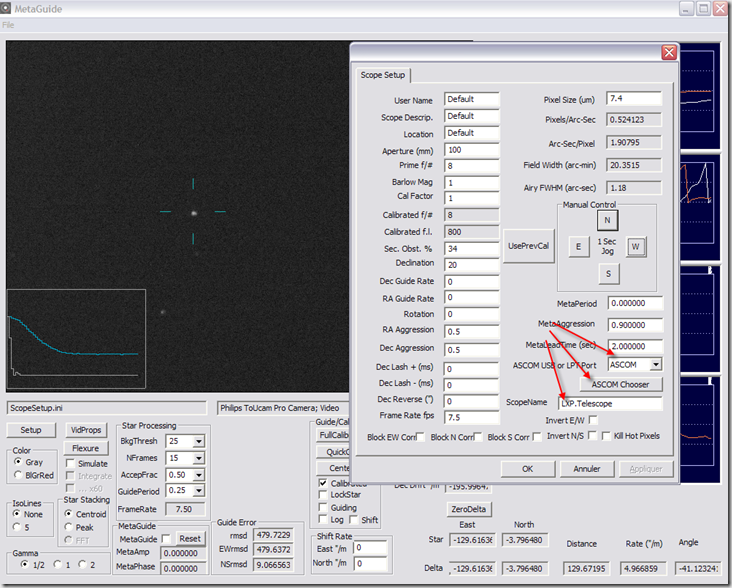Jog north with the N button
The width and height of the screenshot is (732, 588).
tap(607, 220)
